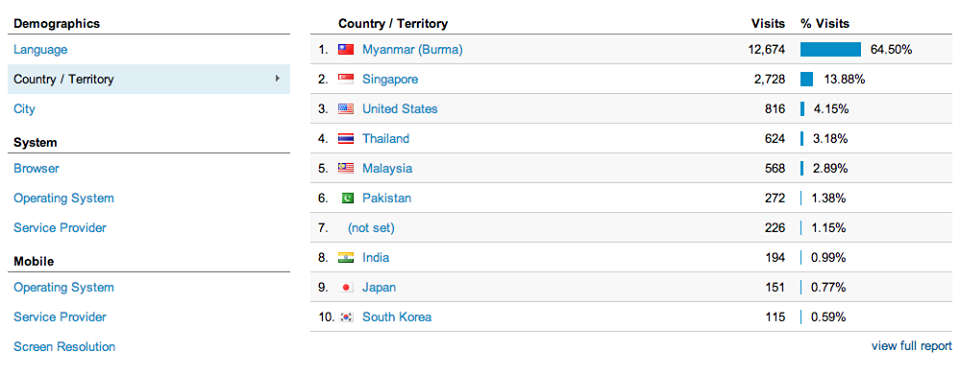The height and width of the screenshot is (374, 960).
Task: Open Service Provider under System
Action: pyautogui.click(x=60, y=228)
